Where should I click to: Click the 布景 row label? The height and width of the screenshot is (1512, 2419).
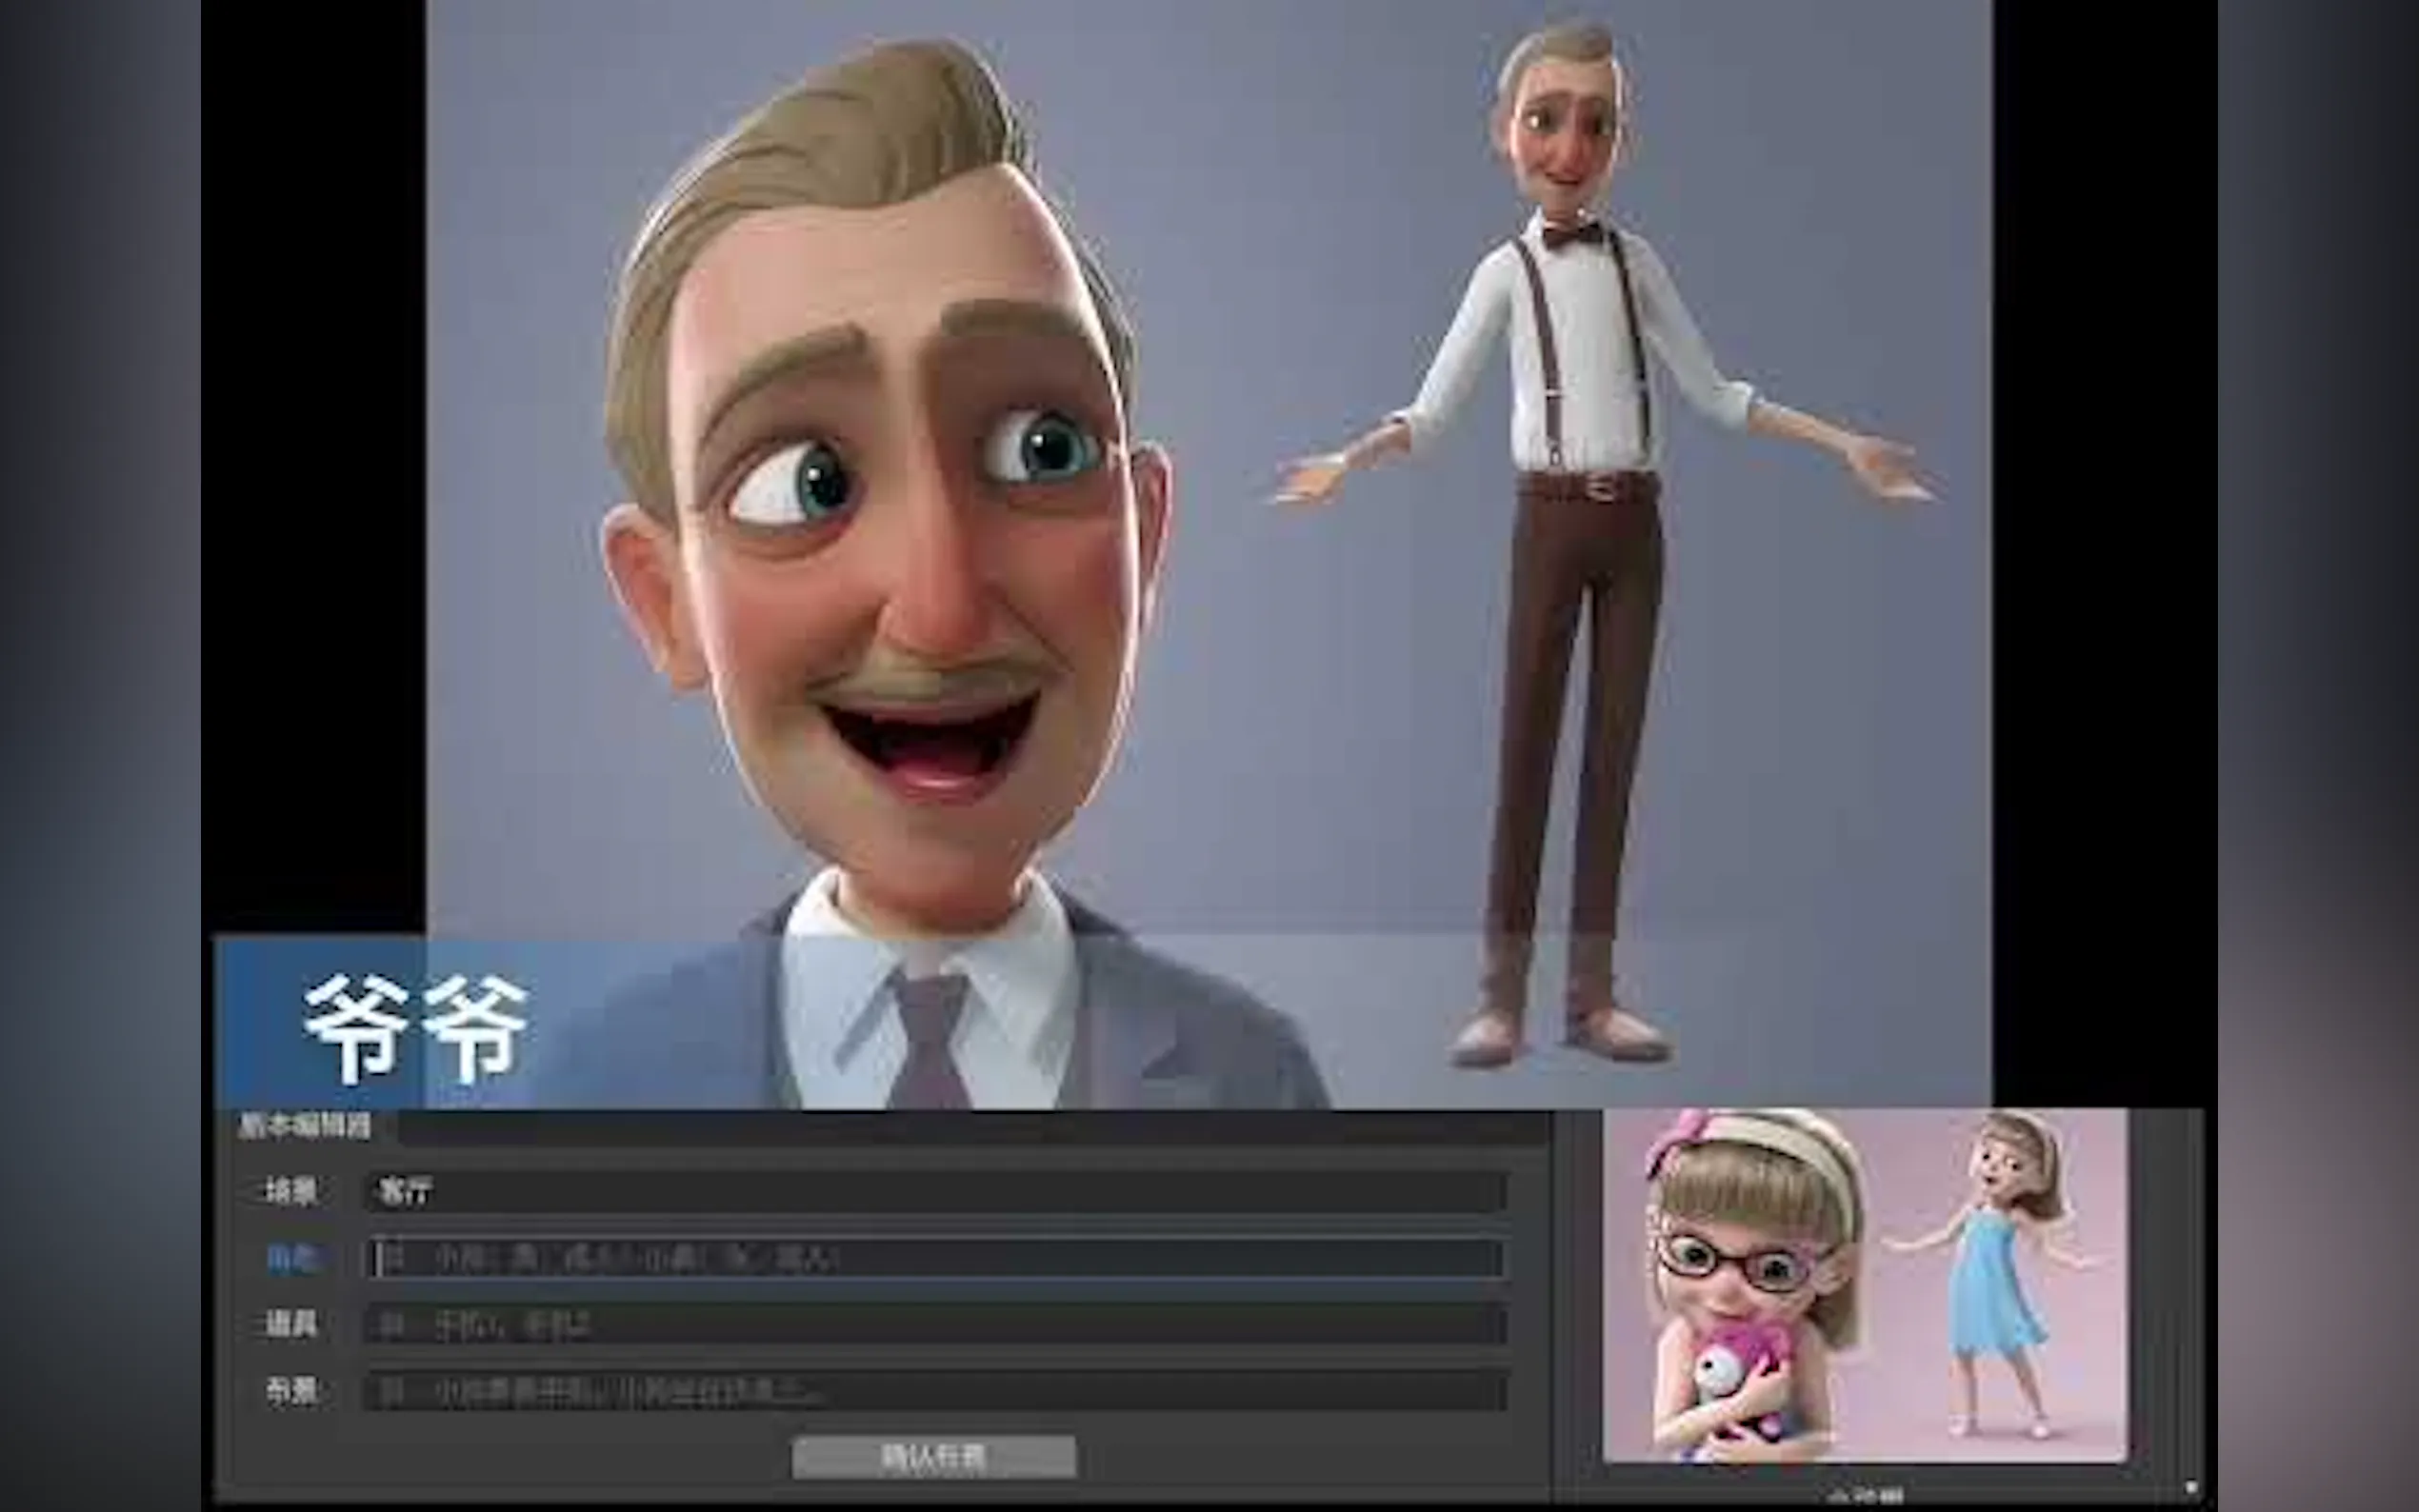click(x=291, y=1391)
